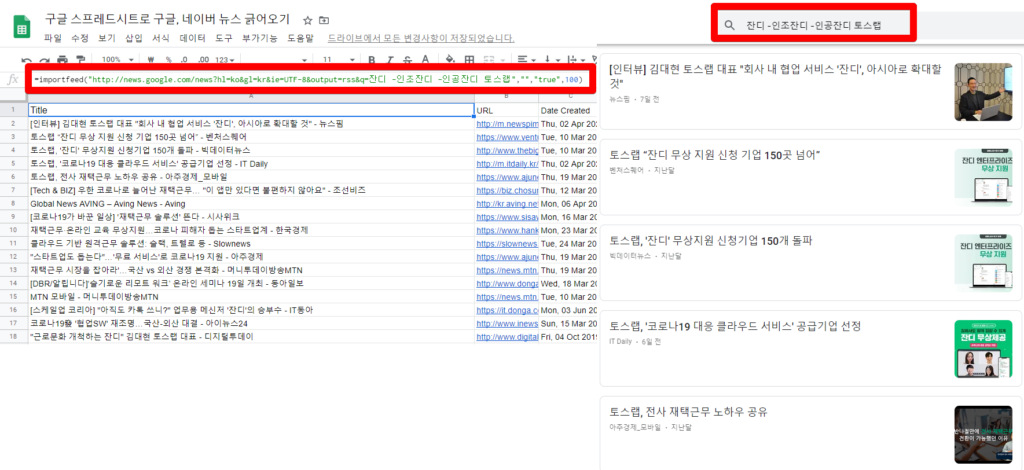This screenshot has width=1024, height=470.
Task: Click the thumbnail of the 빅데이터뉴스 article
Action: click(984, 264)
